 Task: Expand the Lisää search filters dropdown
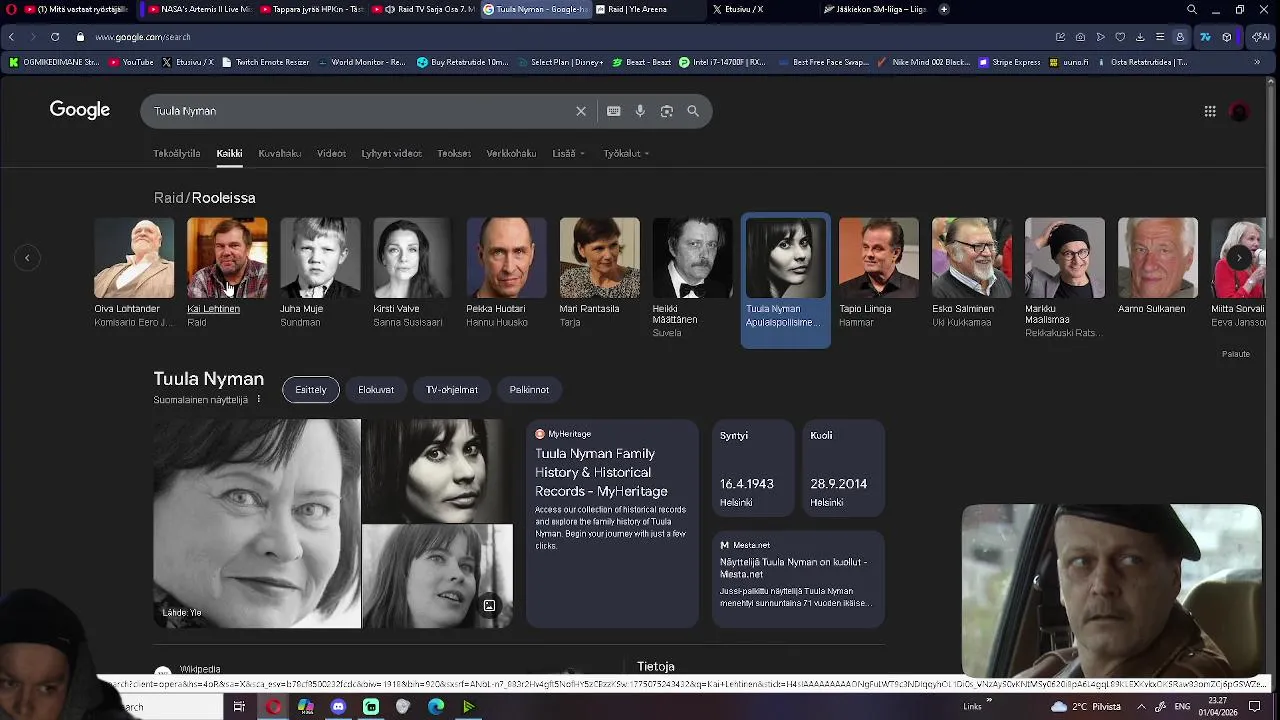[568, 154]
